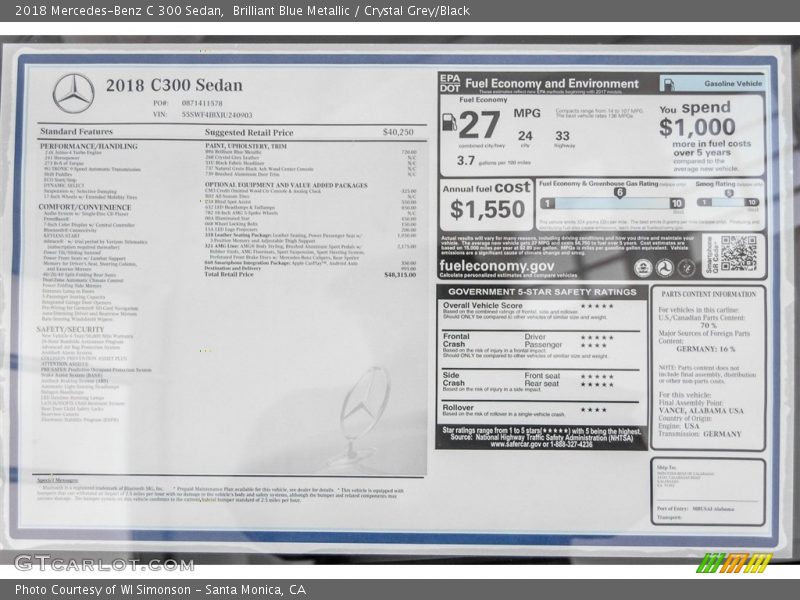Click the EPA DOT logo
Screen dimensions: 800x600
[449, 83]
